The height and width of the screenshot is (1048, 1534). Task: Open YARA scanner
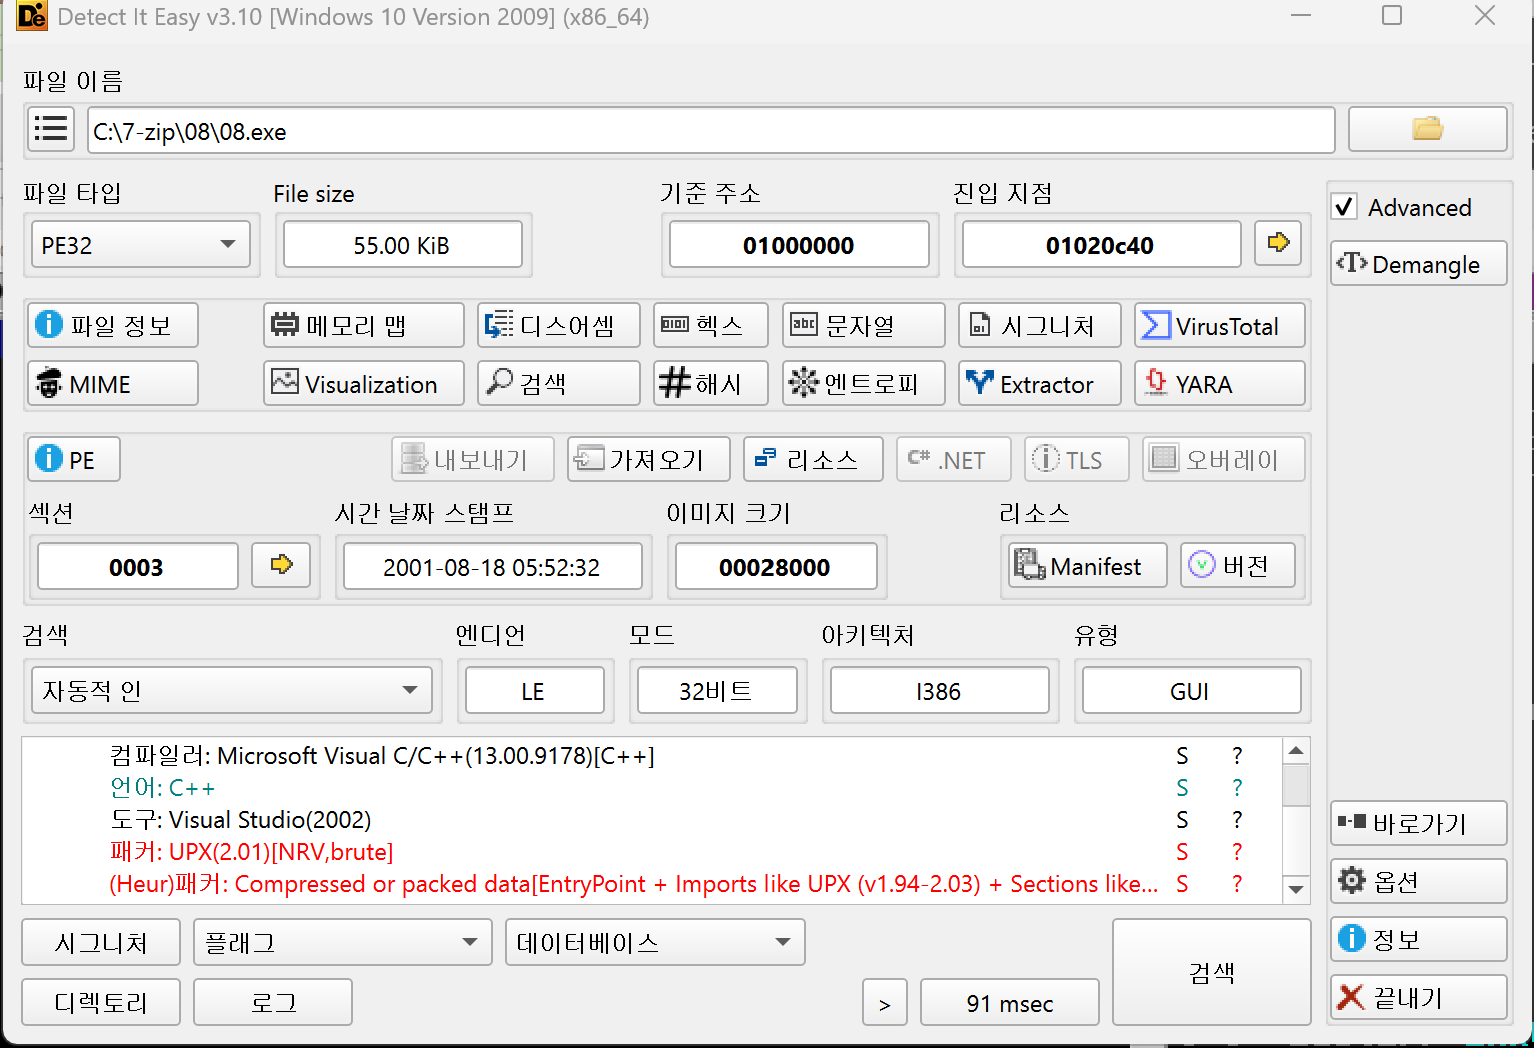(x=1220, y=384)
